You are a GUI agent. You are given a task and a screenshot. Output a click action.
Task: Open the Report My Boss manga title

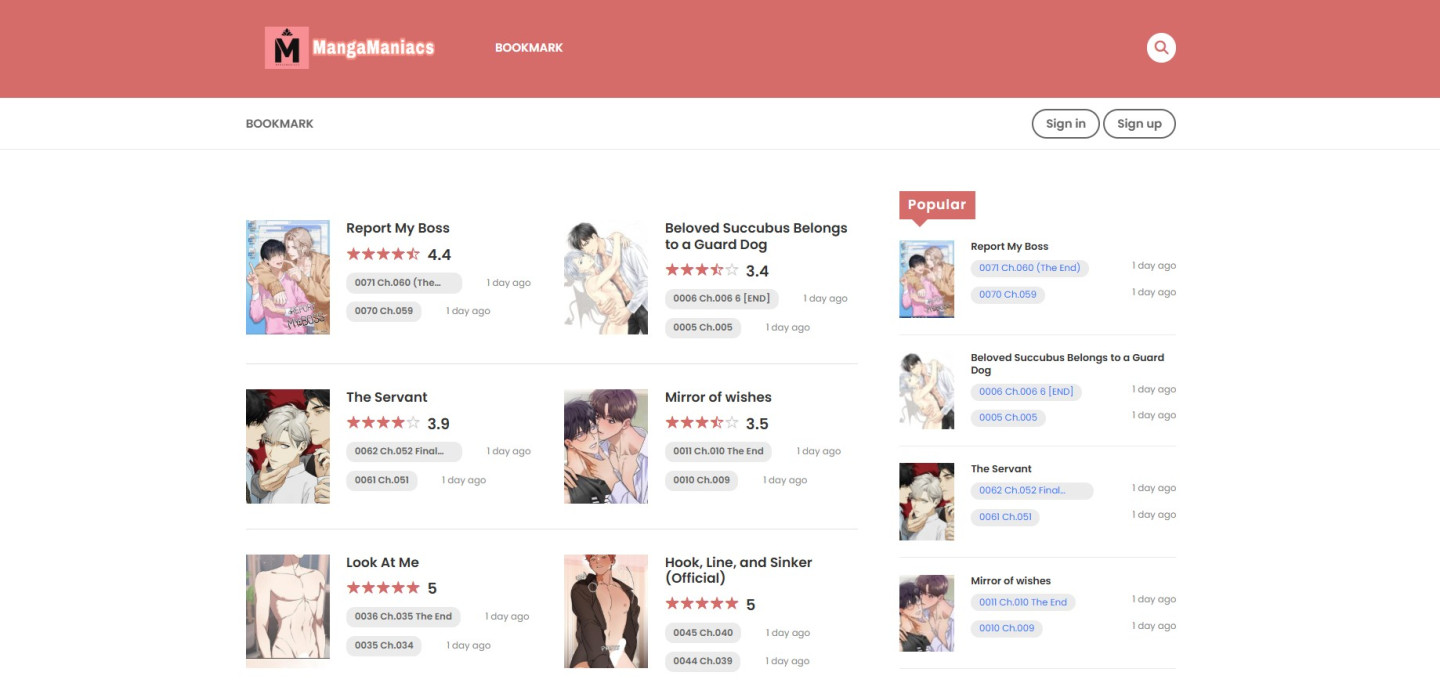[397, 227]
